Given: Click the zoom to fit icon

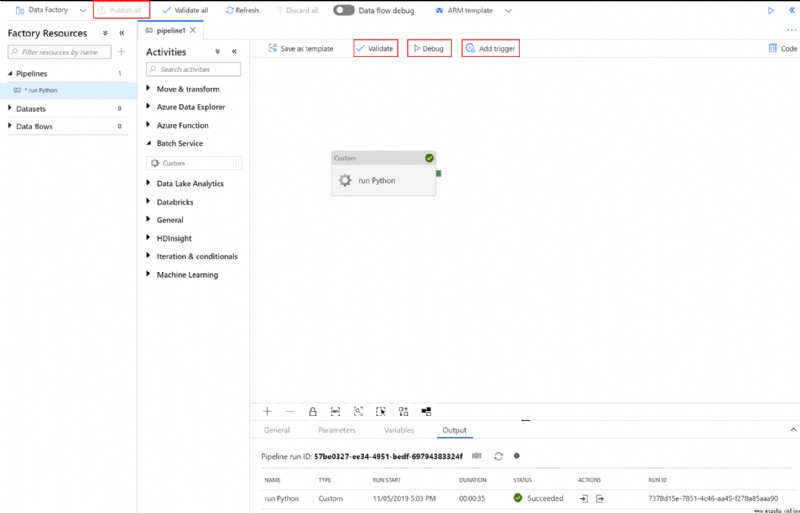Looking at the screenshot, I should pyautogui.click(x=358, y=411).
